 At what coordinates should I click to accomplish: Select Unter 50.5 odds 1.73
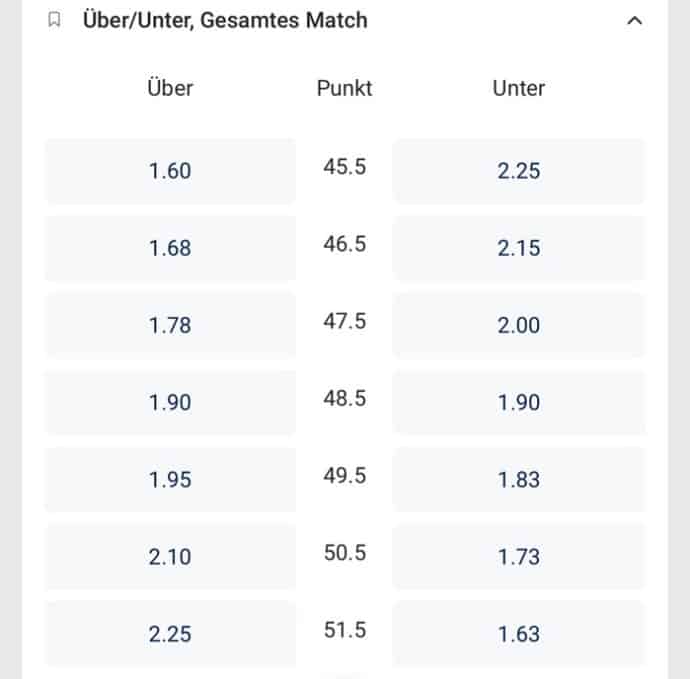[x=518, y=557]
